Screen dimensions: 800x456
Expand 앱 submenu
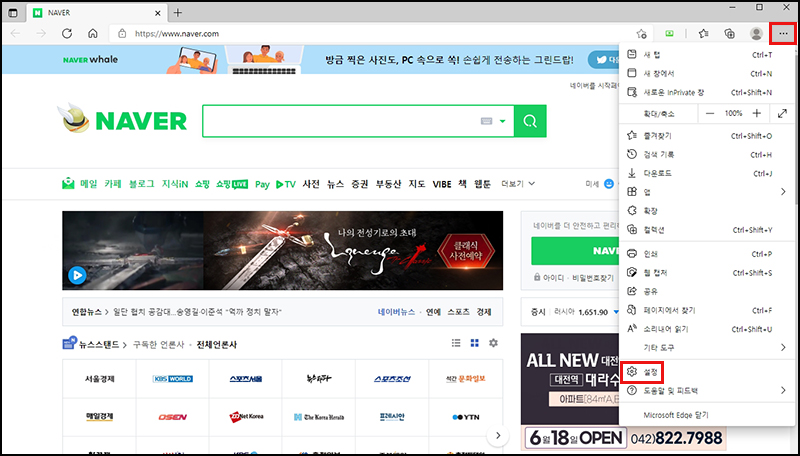click(709, 192)
